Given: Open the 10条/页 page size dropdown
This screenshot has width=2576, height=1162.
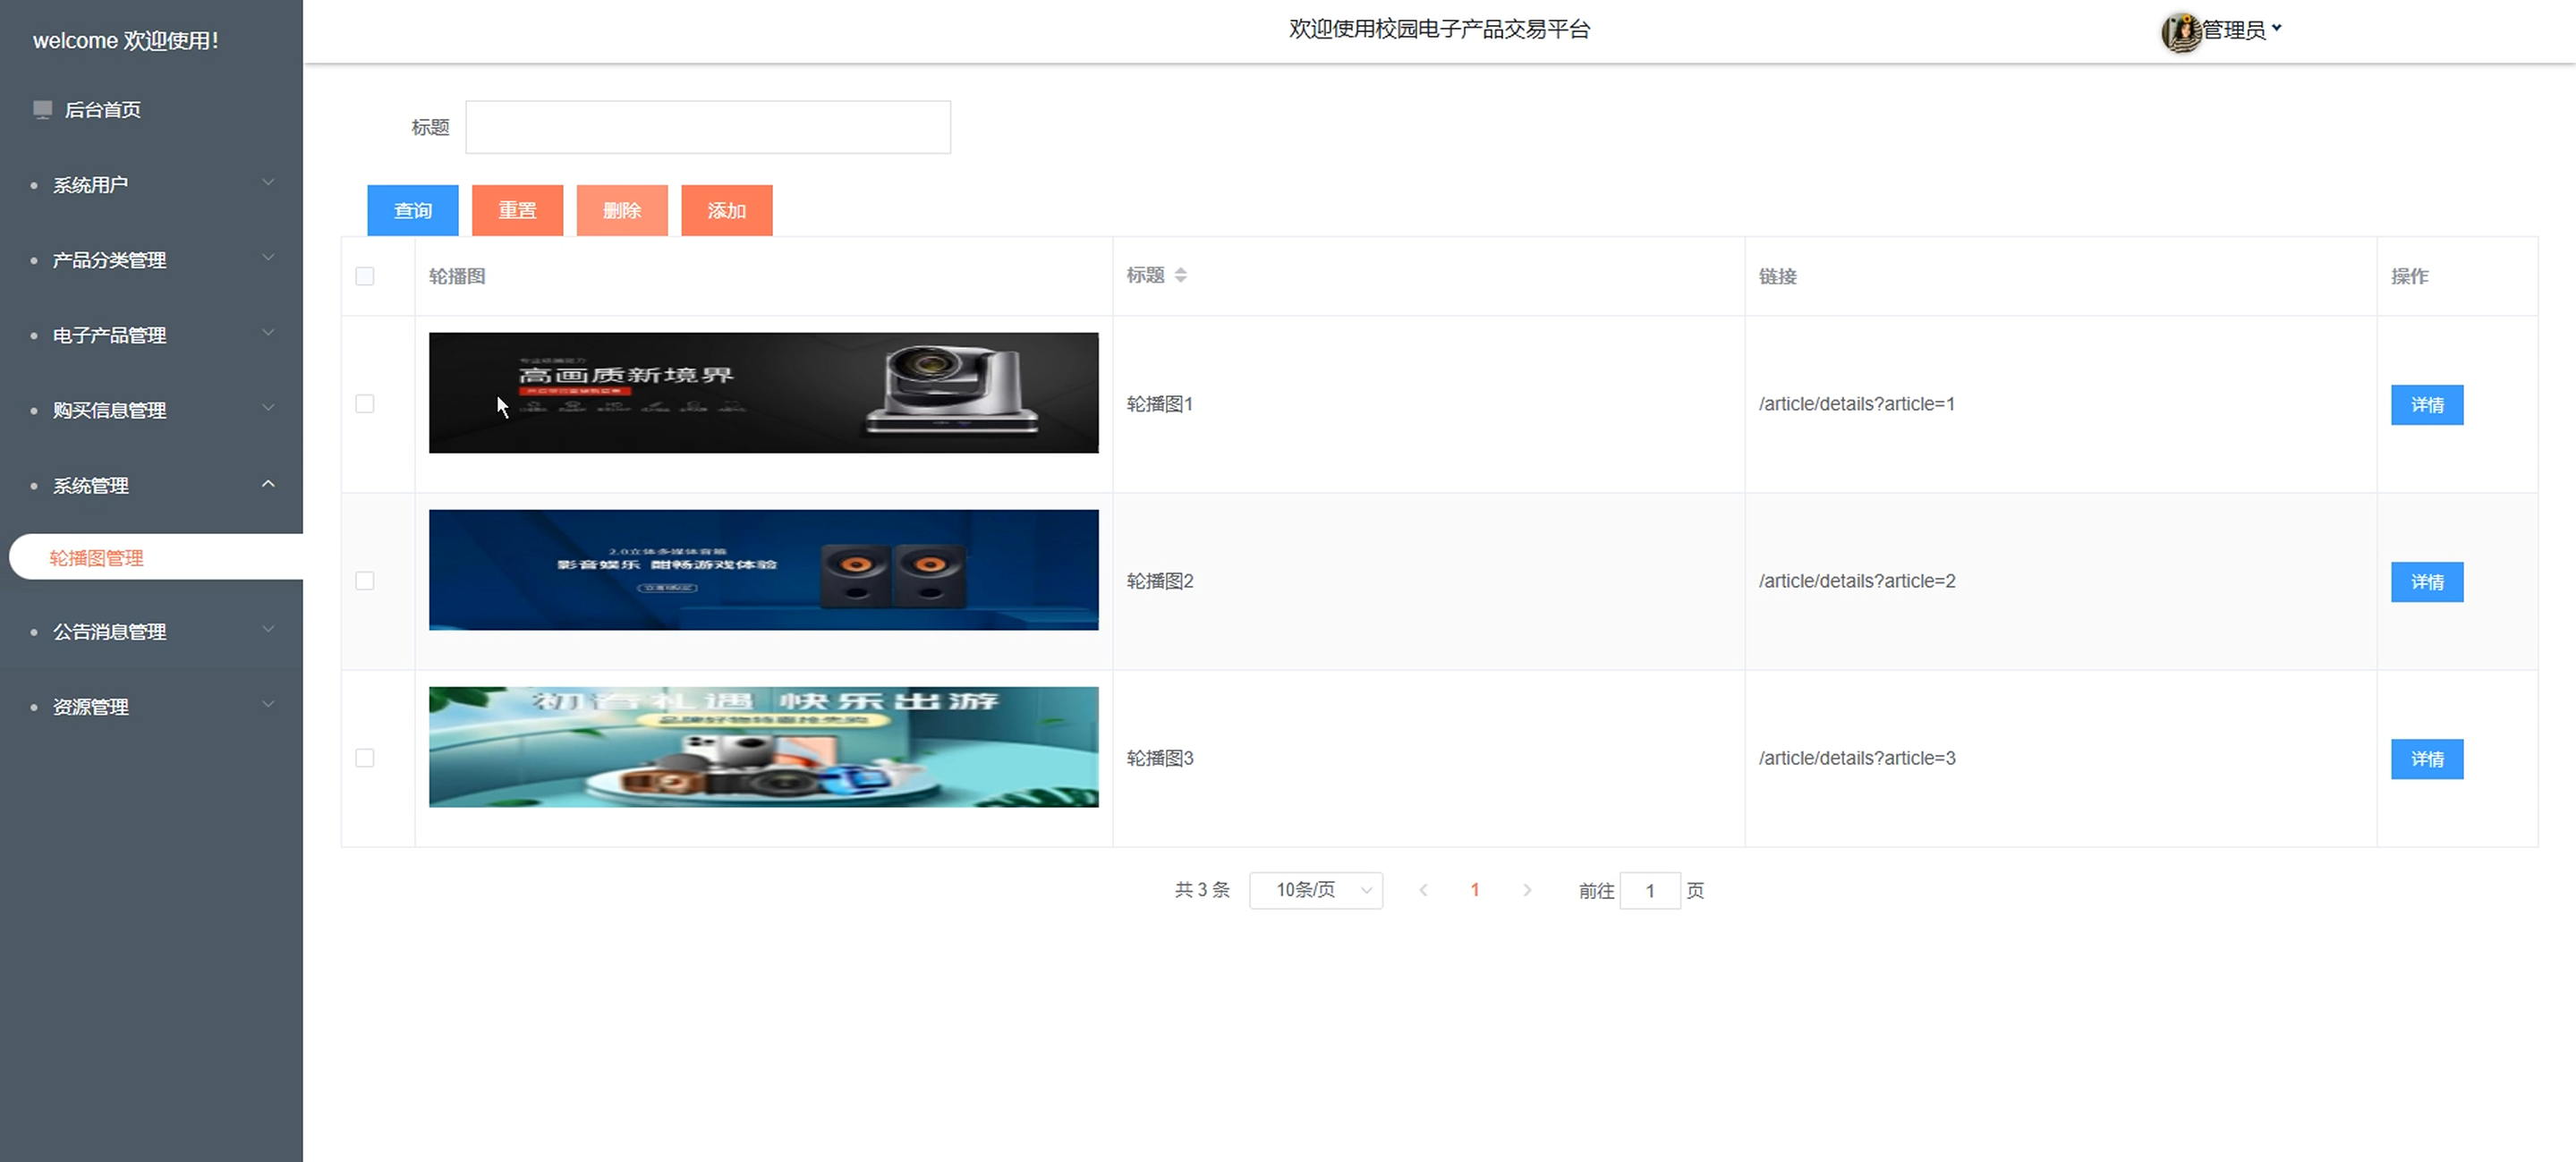Looking at the screenshot, I should (1315, 890).
